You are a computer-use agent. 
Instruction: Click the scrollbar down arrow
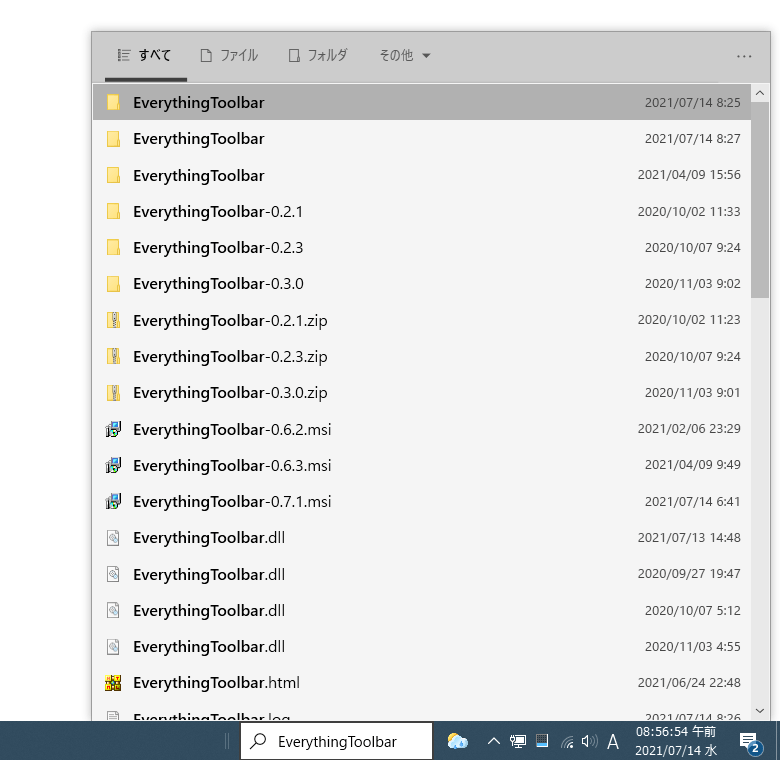coord(760,711)
